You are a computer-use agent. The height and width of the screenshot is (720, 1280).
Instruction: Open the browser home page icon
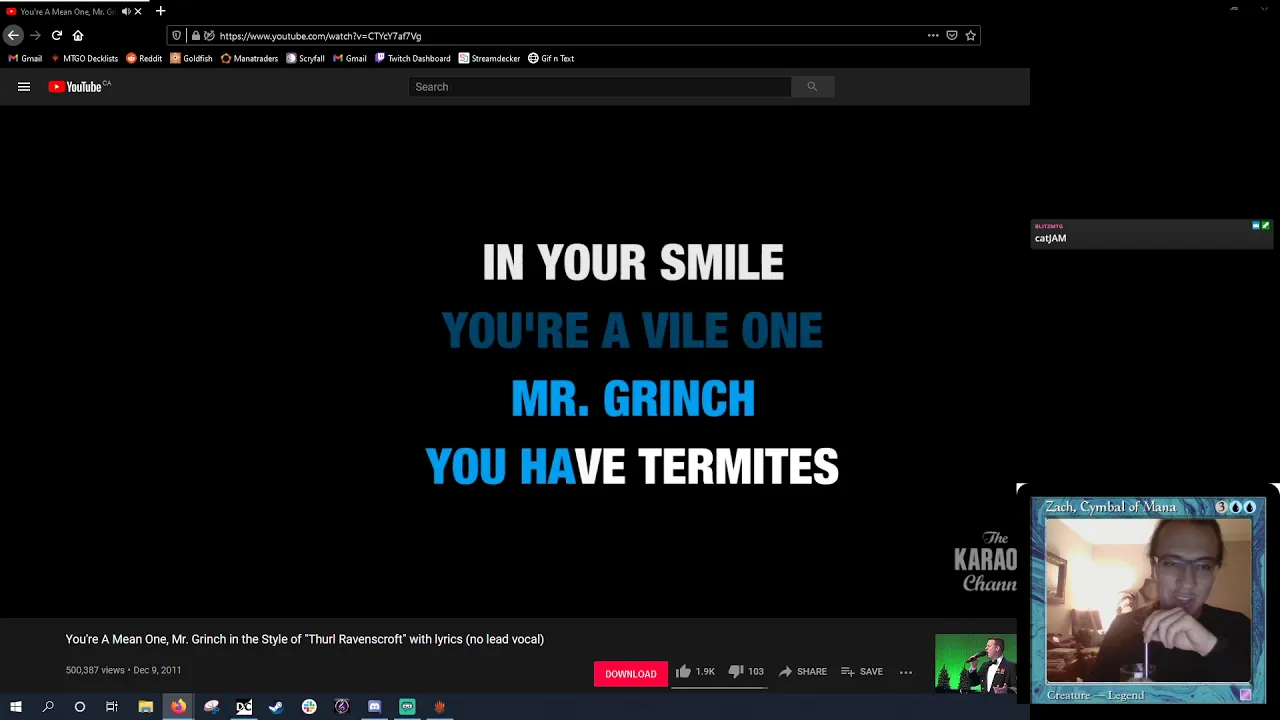[78, 35]
